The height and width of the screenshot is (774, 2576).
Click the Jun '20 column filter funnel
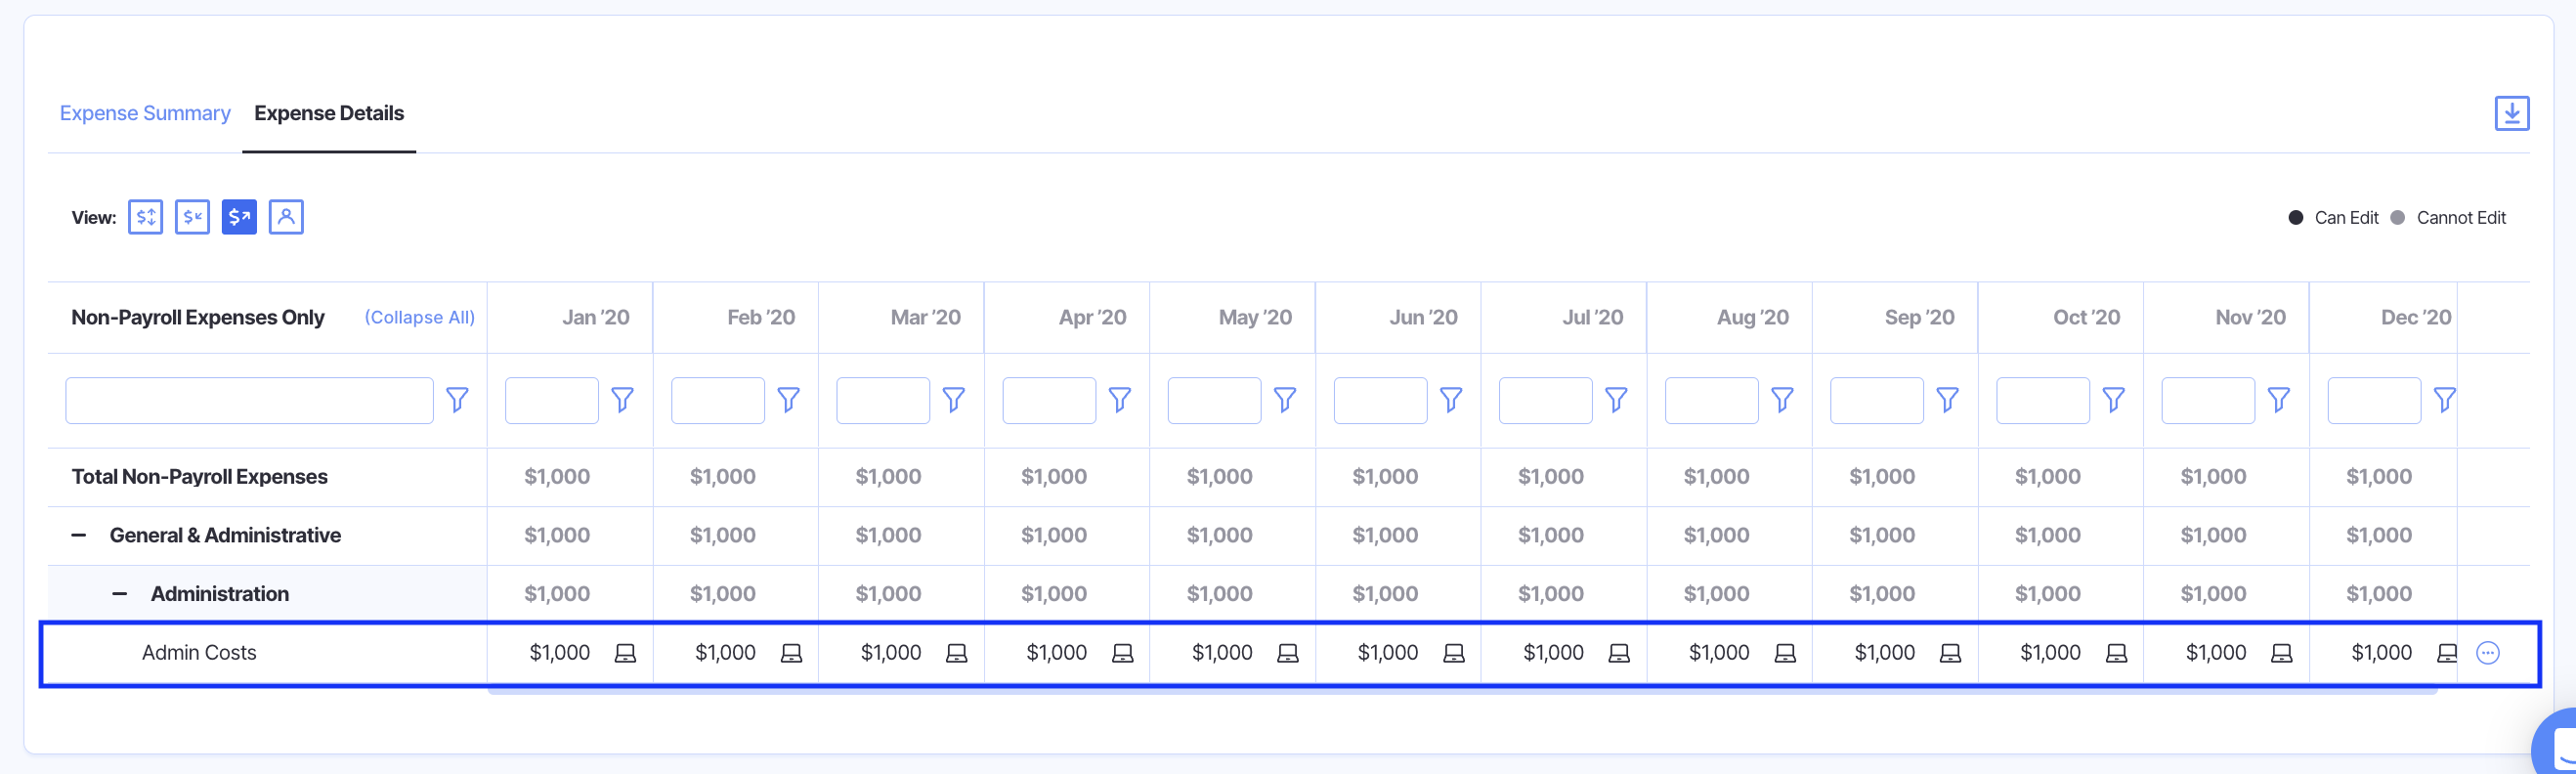(x=1450, y=400)
